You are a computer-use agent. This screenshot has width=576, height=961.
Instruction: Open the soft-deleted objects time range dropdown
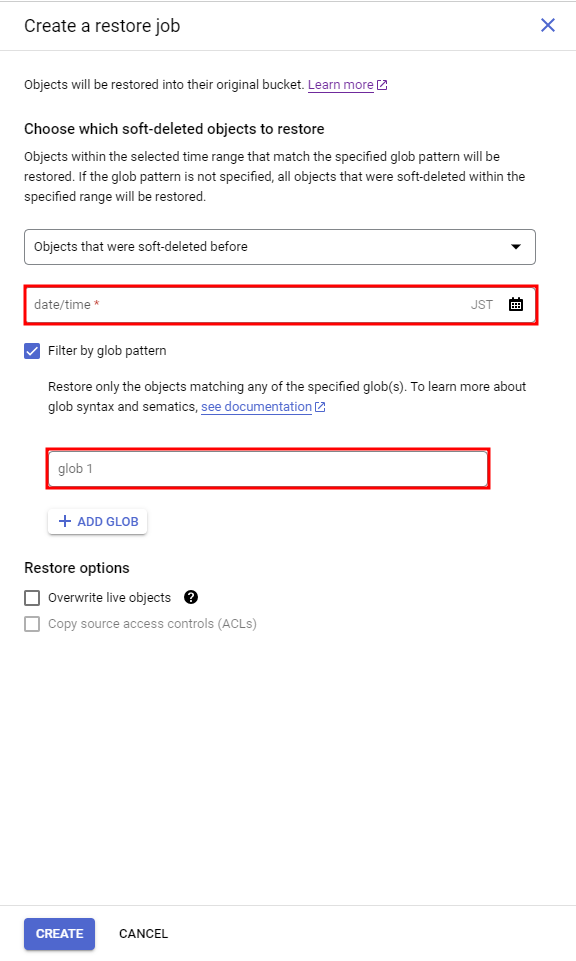(x=280, y=247)
